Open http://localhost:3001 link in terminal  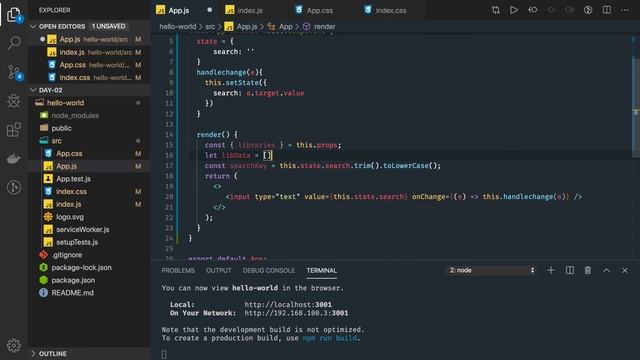(288, 304)
